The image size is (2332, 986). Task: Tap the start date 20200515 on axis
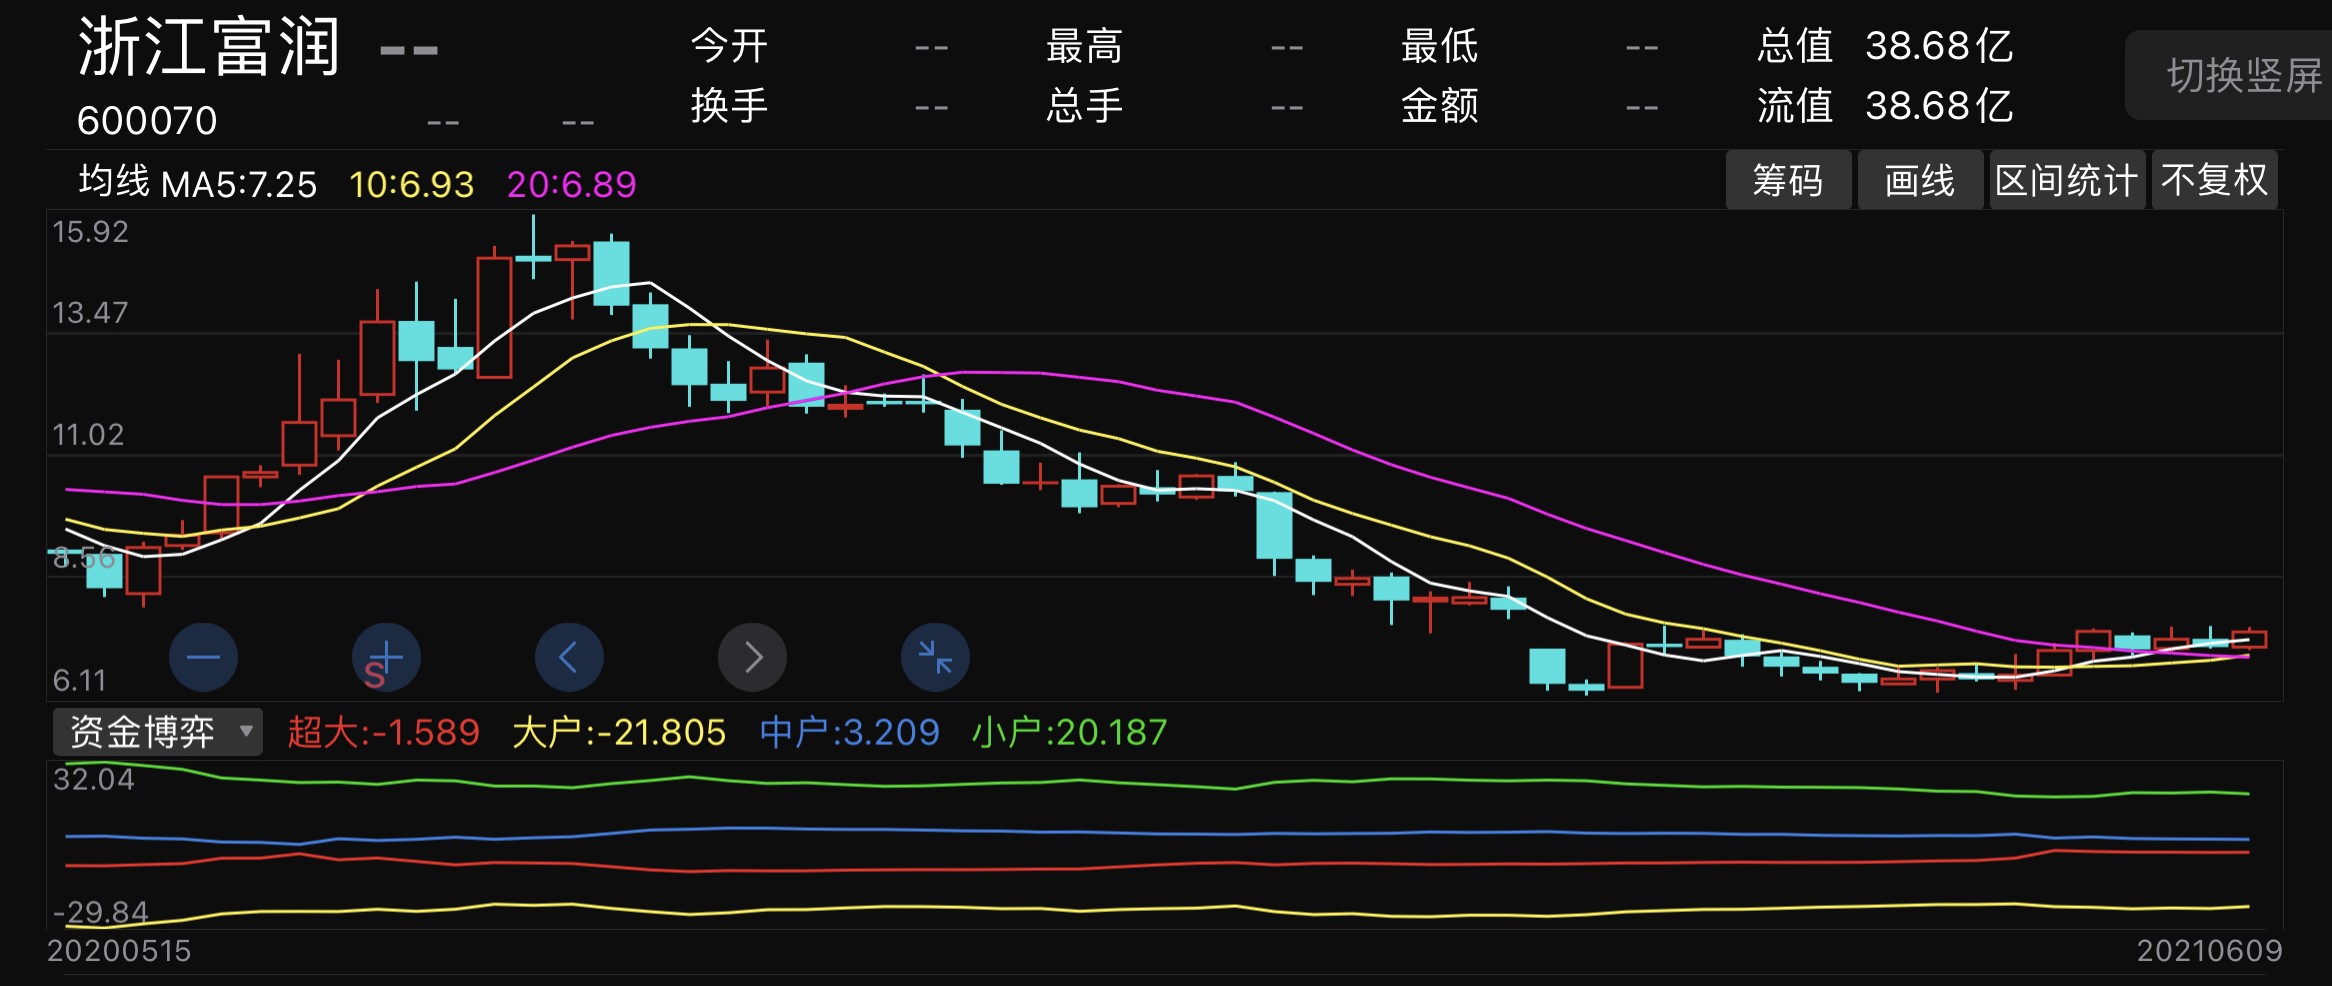tap(119, 951)
